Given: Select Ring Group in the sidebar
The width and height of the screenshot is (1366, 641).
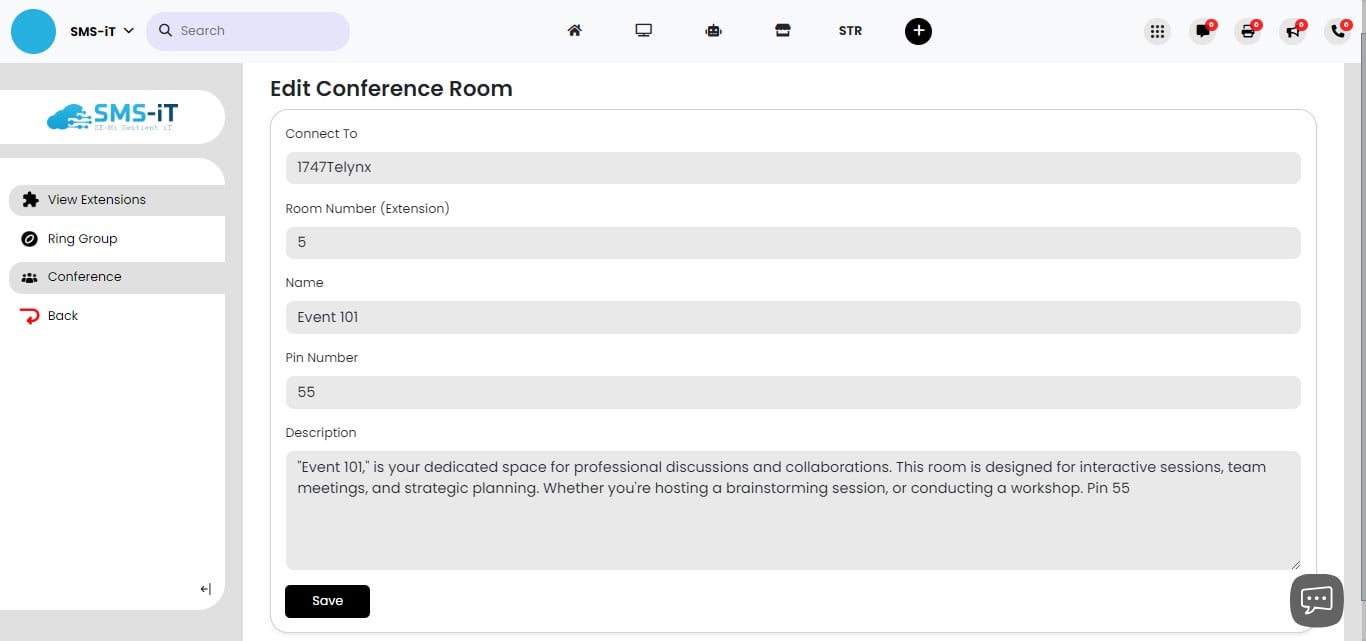Looking at the screenshot, I should (x=82, y=238).
